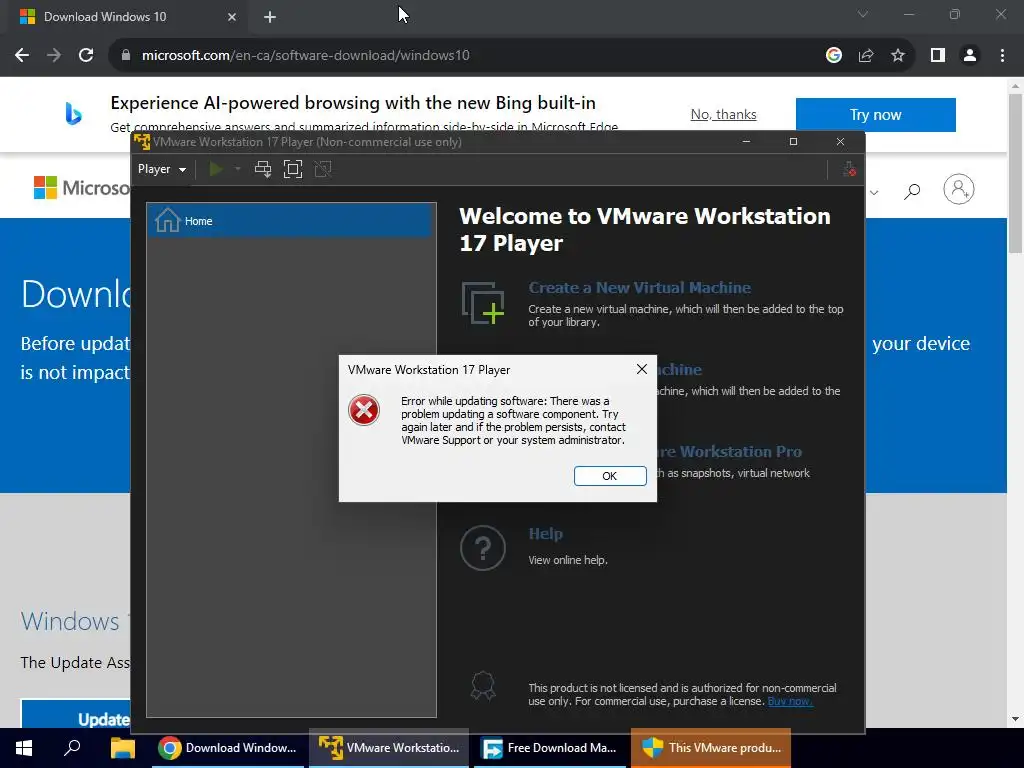Click the Google icon in address bar
The image size is (1024, 768).
(834, 56)
